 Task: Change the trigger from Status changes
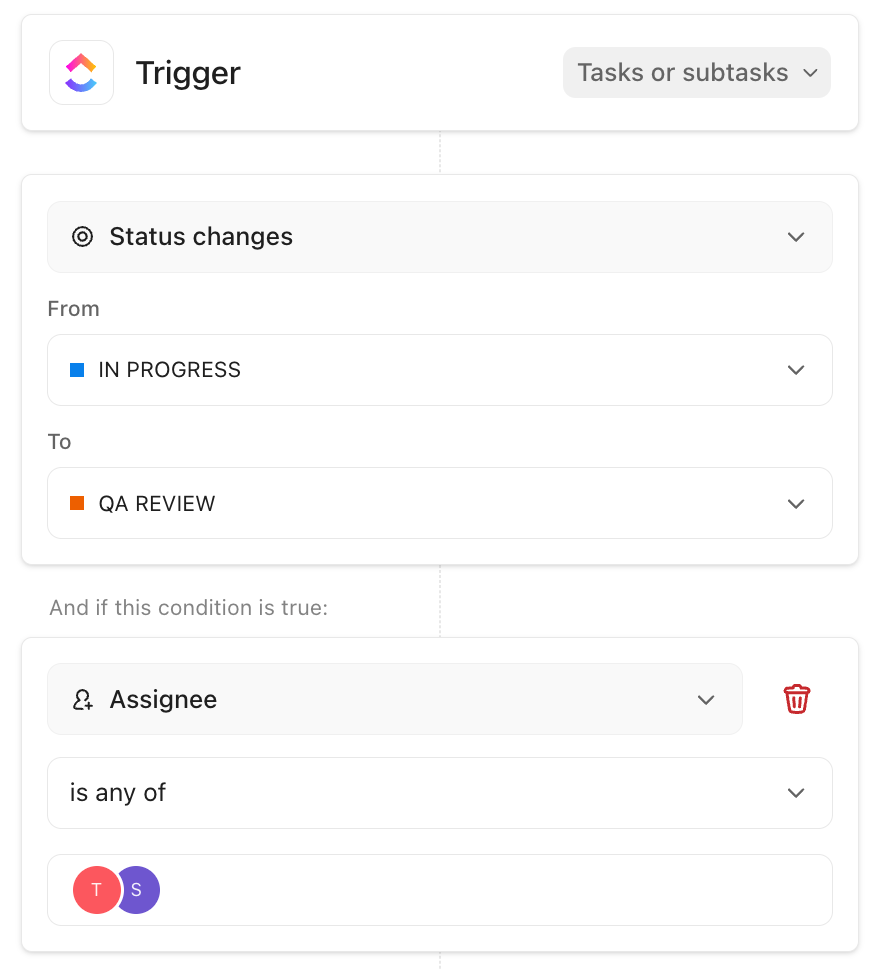(x=440, y=237)
